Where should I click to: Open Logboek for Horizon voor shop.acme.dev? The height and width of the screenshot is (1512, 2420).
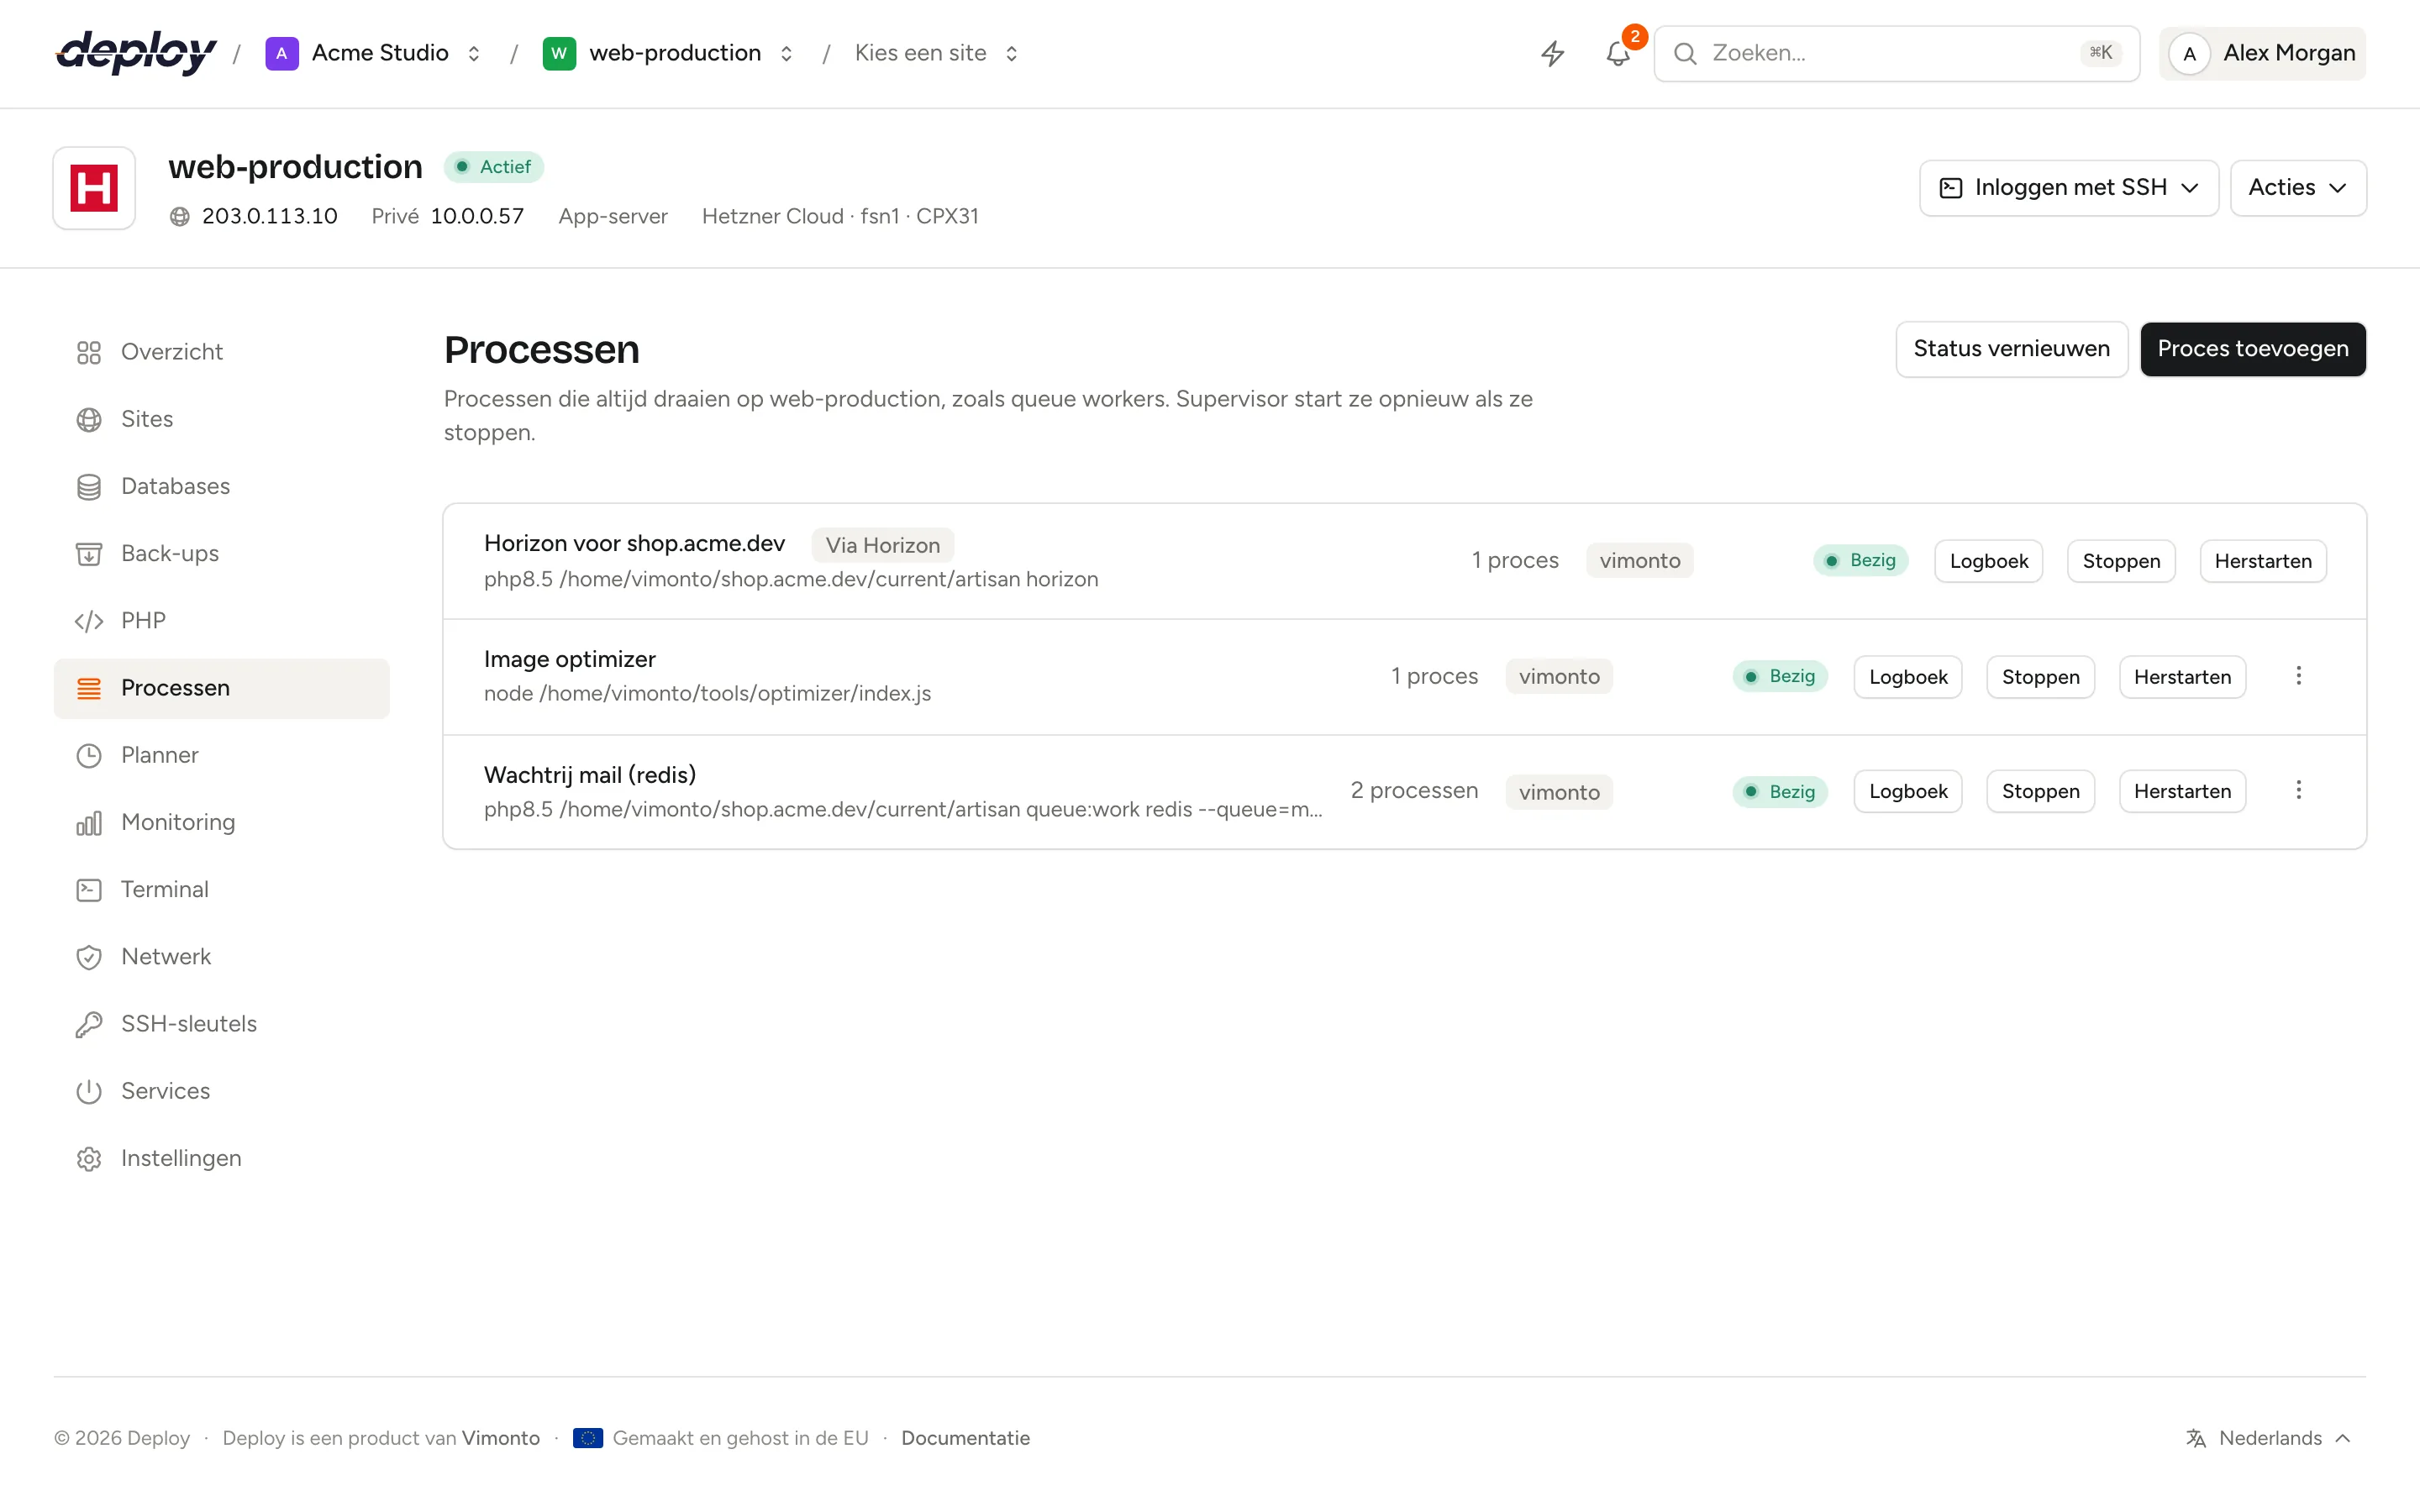1988,561
